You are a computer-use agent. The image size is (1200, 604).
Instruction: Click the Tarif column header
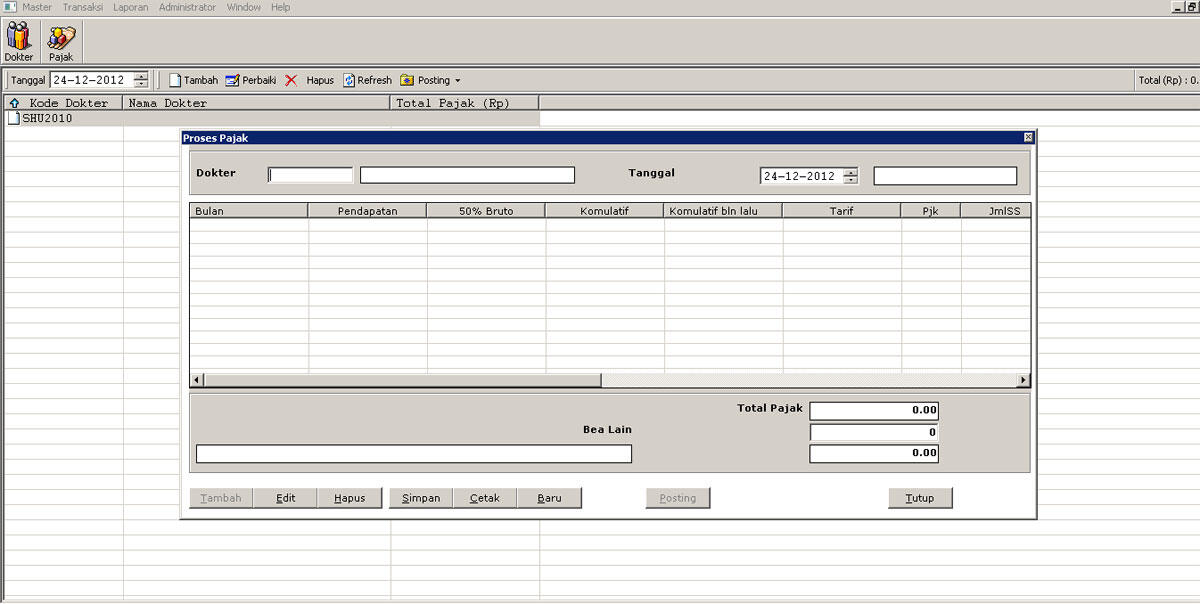tap(841, 211)
